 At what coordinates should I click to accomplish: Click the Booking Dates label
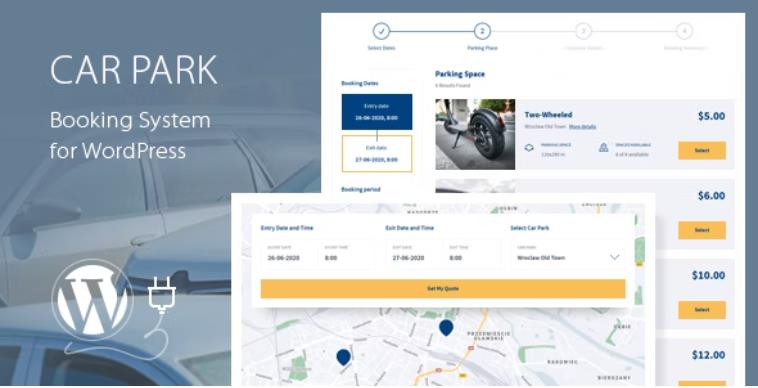point(360,83)
